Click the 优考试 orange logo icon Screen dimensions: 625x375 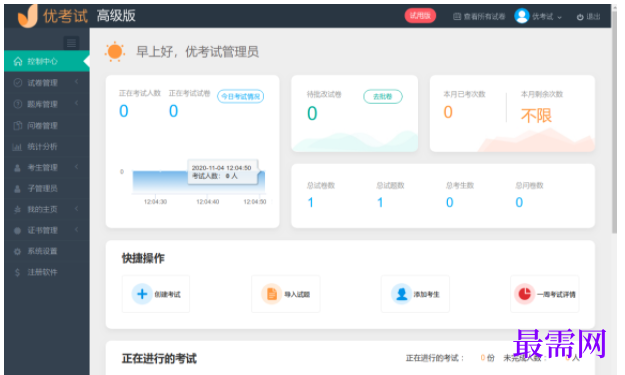click(x=28, y=16)
